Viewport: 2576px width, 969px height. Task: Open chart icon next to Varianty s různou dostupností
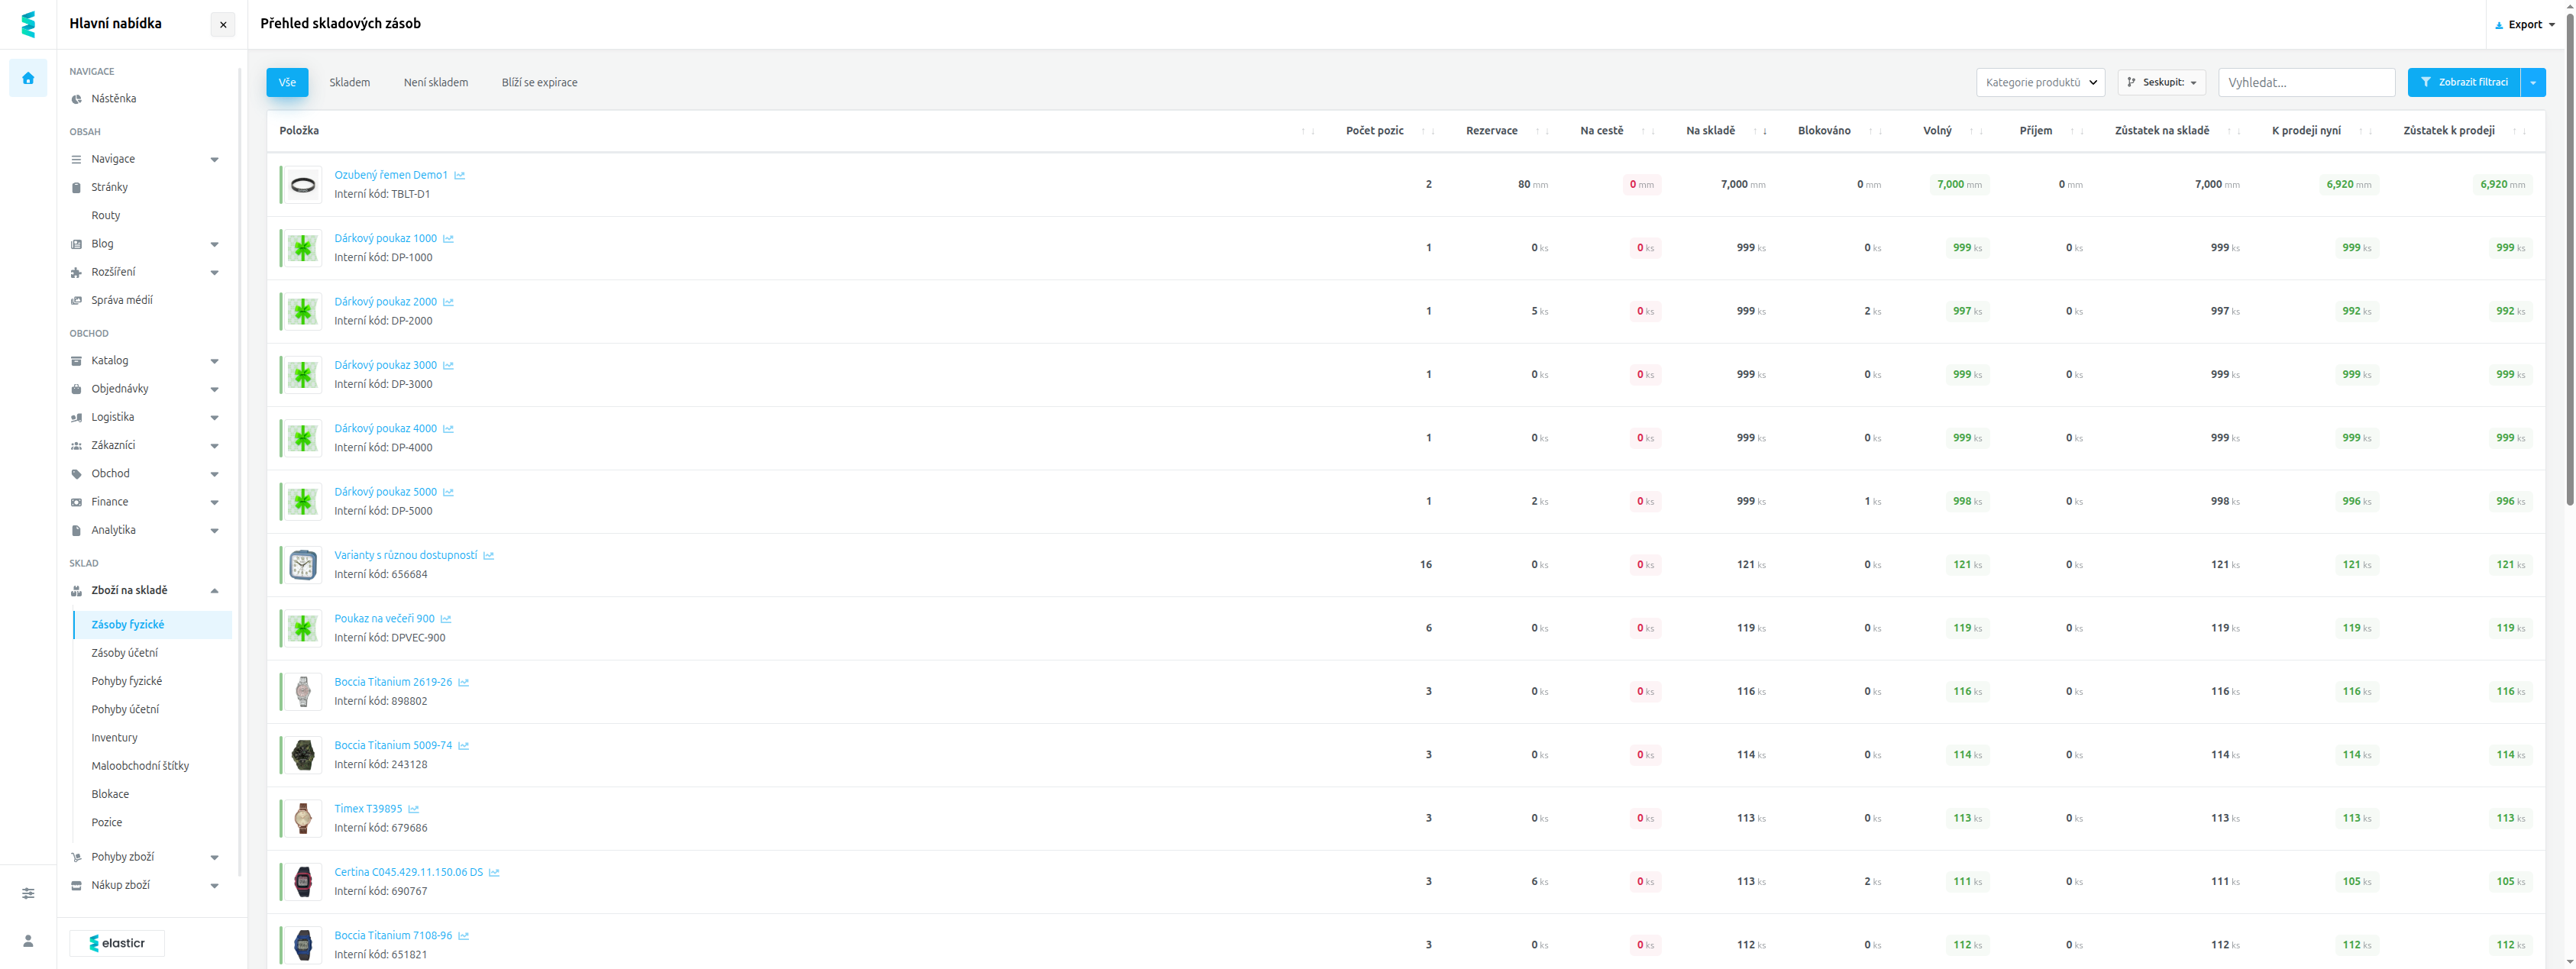(489, 556)
